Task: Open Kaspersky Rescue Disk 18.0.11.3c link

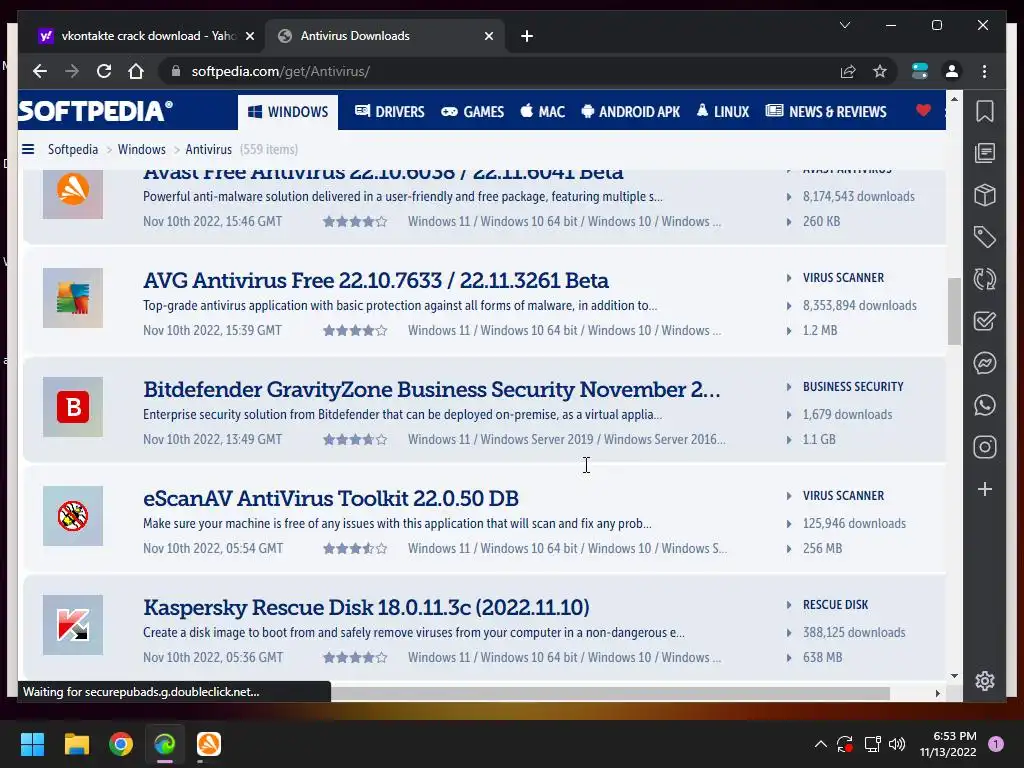Action: [x=366, y=607]
